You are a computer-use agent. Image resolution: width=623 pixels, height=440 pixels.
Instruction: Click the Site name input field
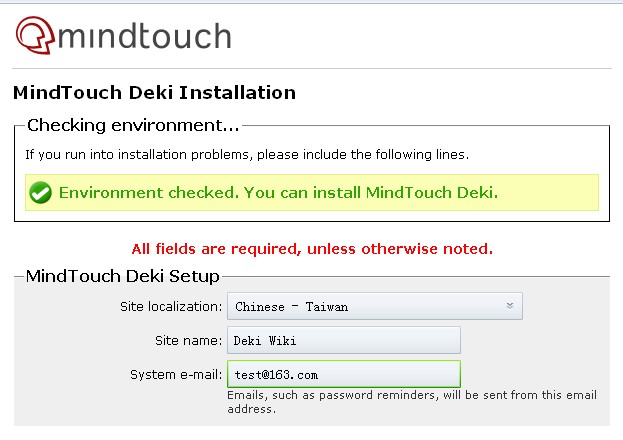click(344, 340)
